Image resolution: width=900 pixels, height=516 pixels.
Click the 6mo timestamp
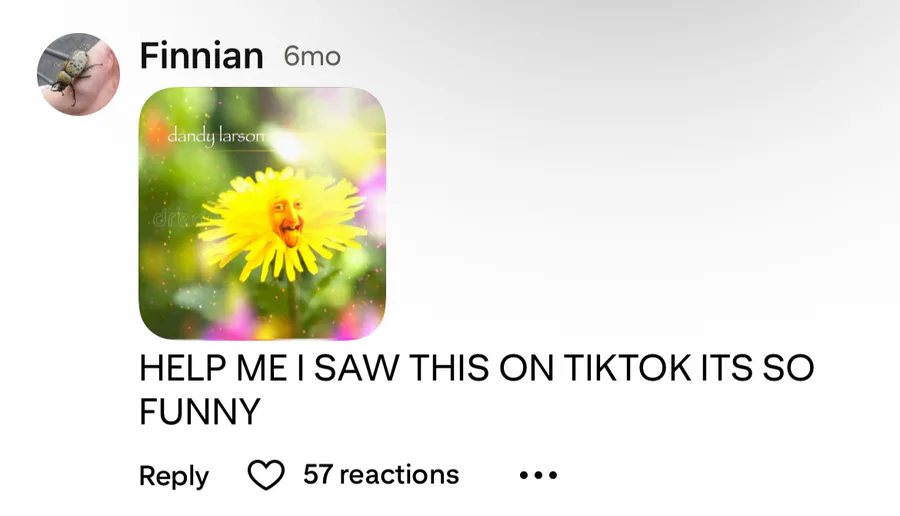(312, 56)
